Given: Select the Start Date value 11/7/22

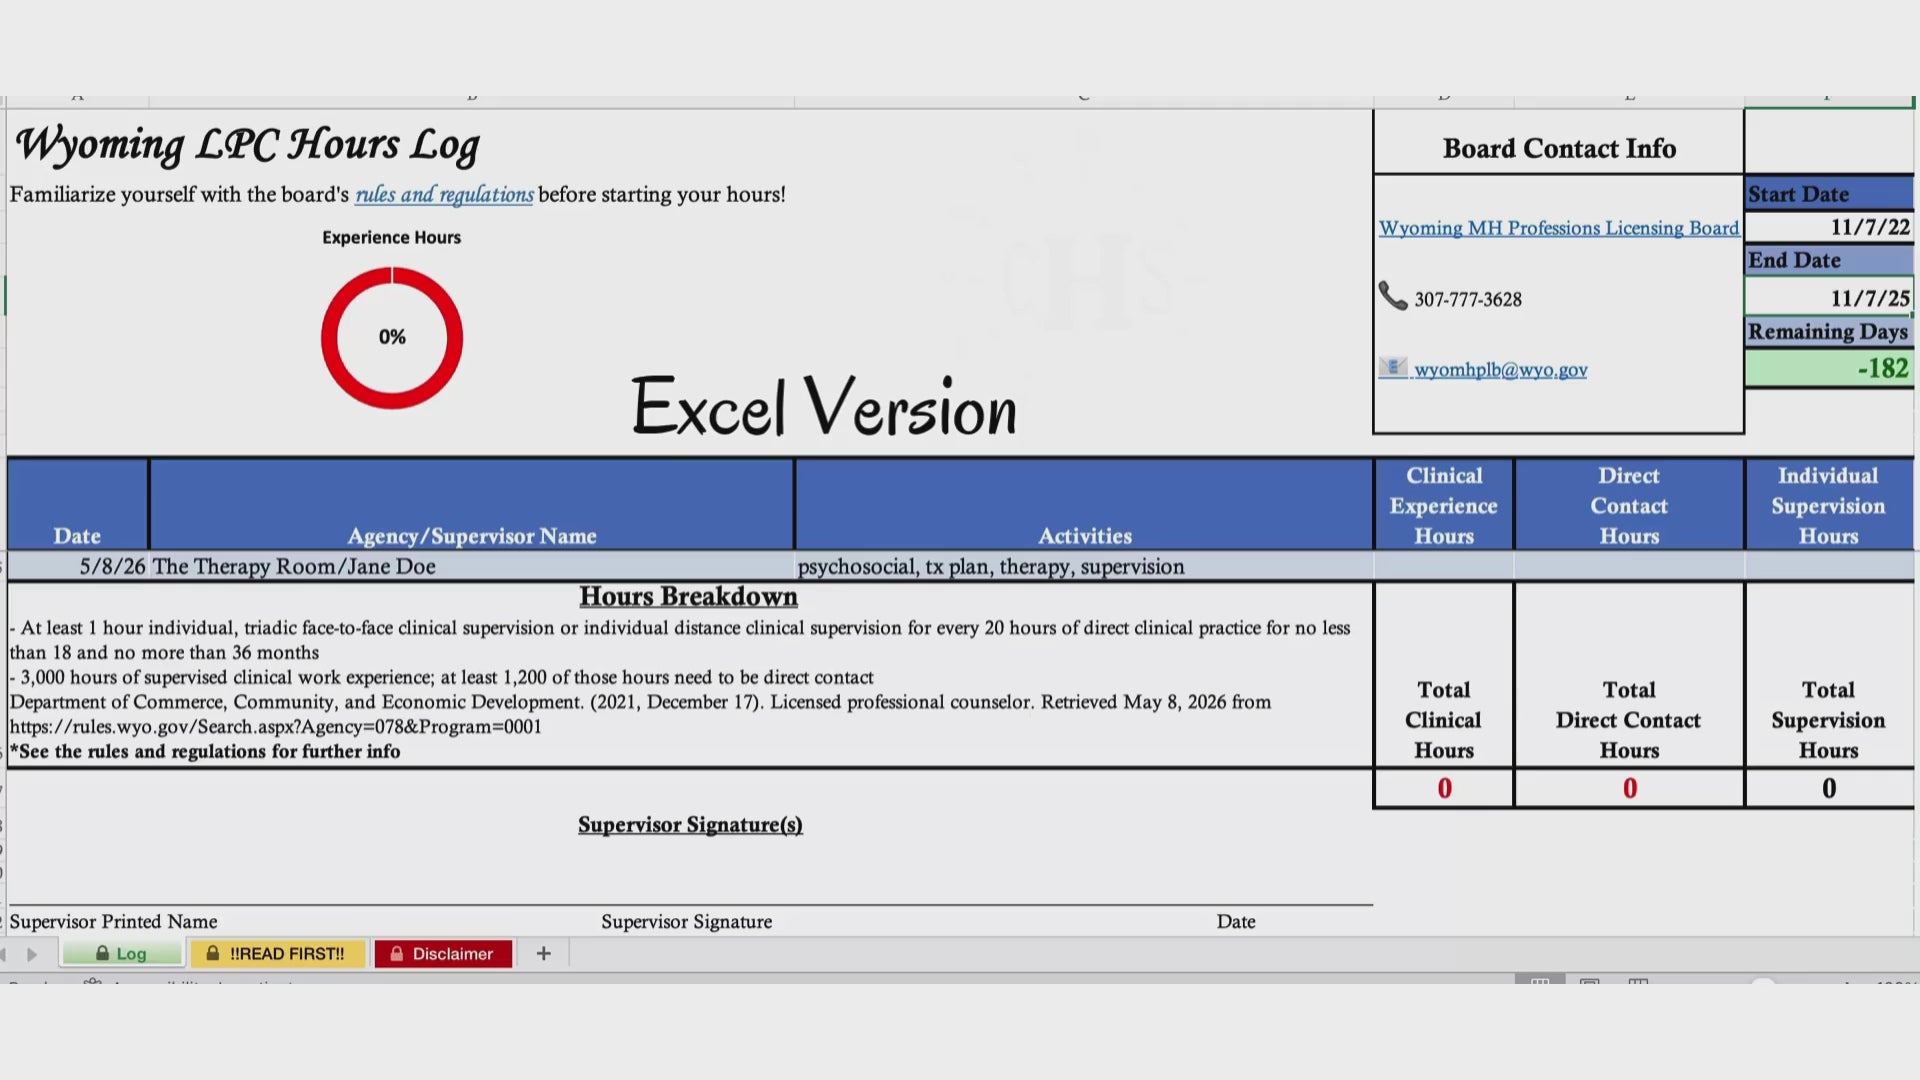Looking at the screenshot, I should click(1829, 227).
